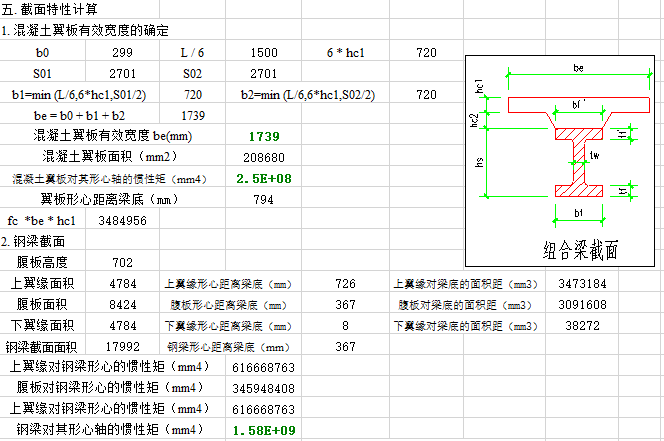Click the cell containing 3484956

pos(122,221)
